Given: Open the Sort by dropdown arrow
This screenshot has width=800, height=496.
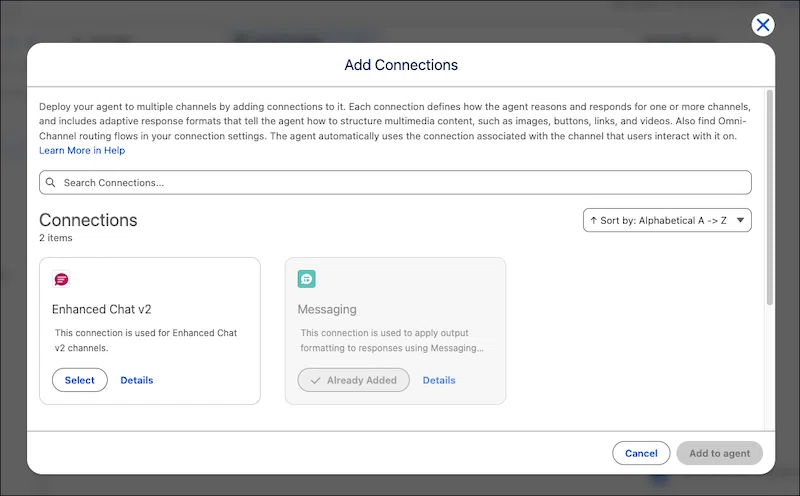Looking at the screenshot, I should coord(740,220).
